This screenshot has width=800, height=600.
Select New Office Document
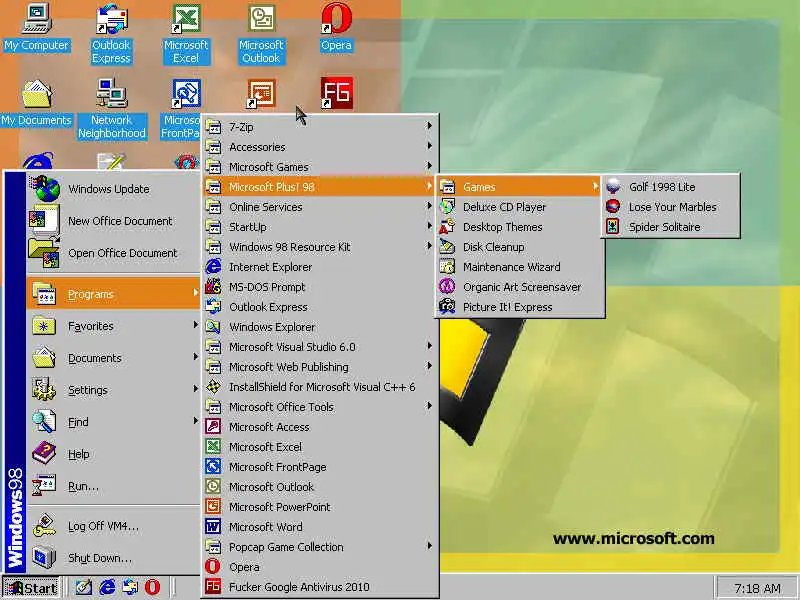tap(113, 220)
